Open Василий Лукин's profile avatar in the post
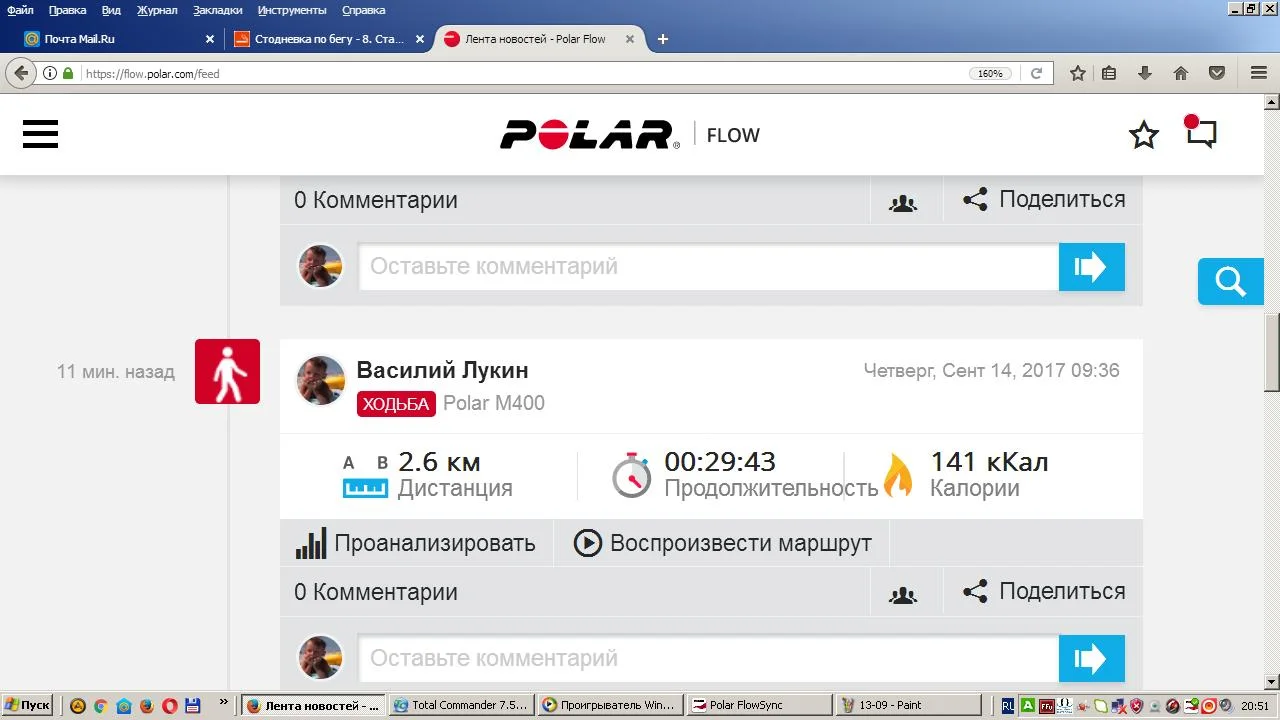Screen dimensions: 1280x720 point(321,380)
